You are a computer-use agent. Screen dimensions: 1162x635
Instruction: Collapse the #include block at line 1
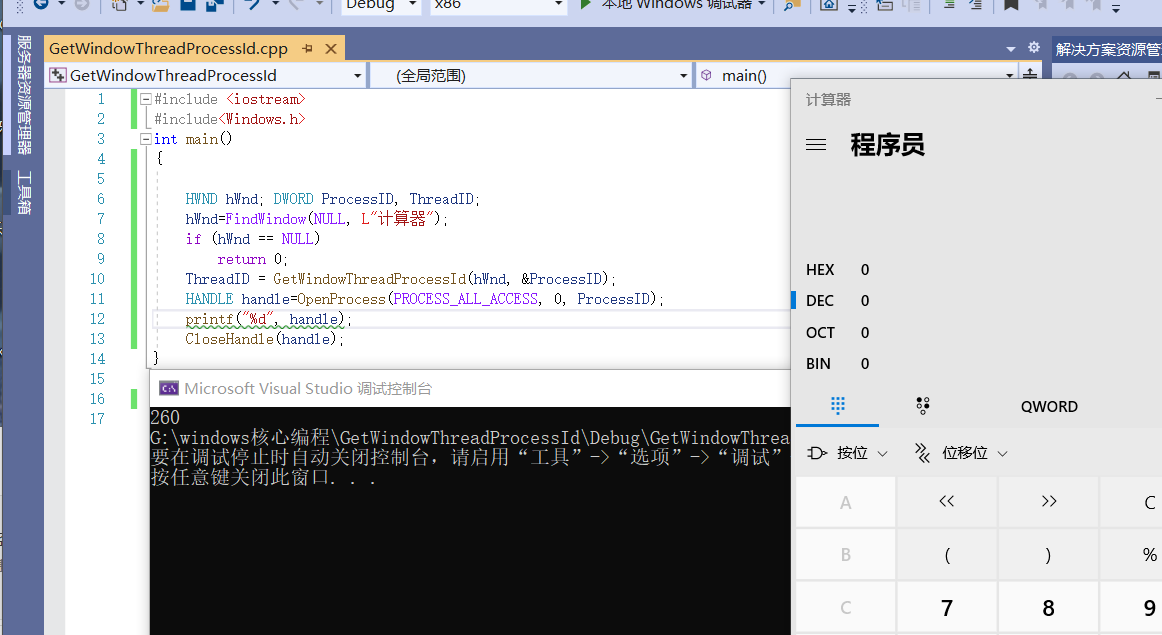[x=146, y=99]
